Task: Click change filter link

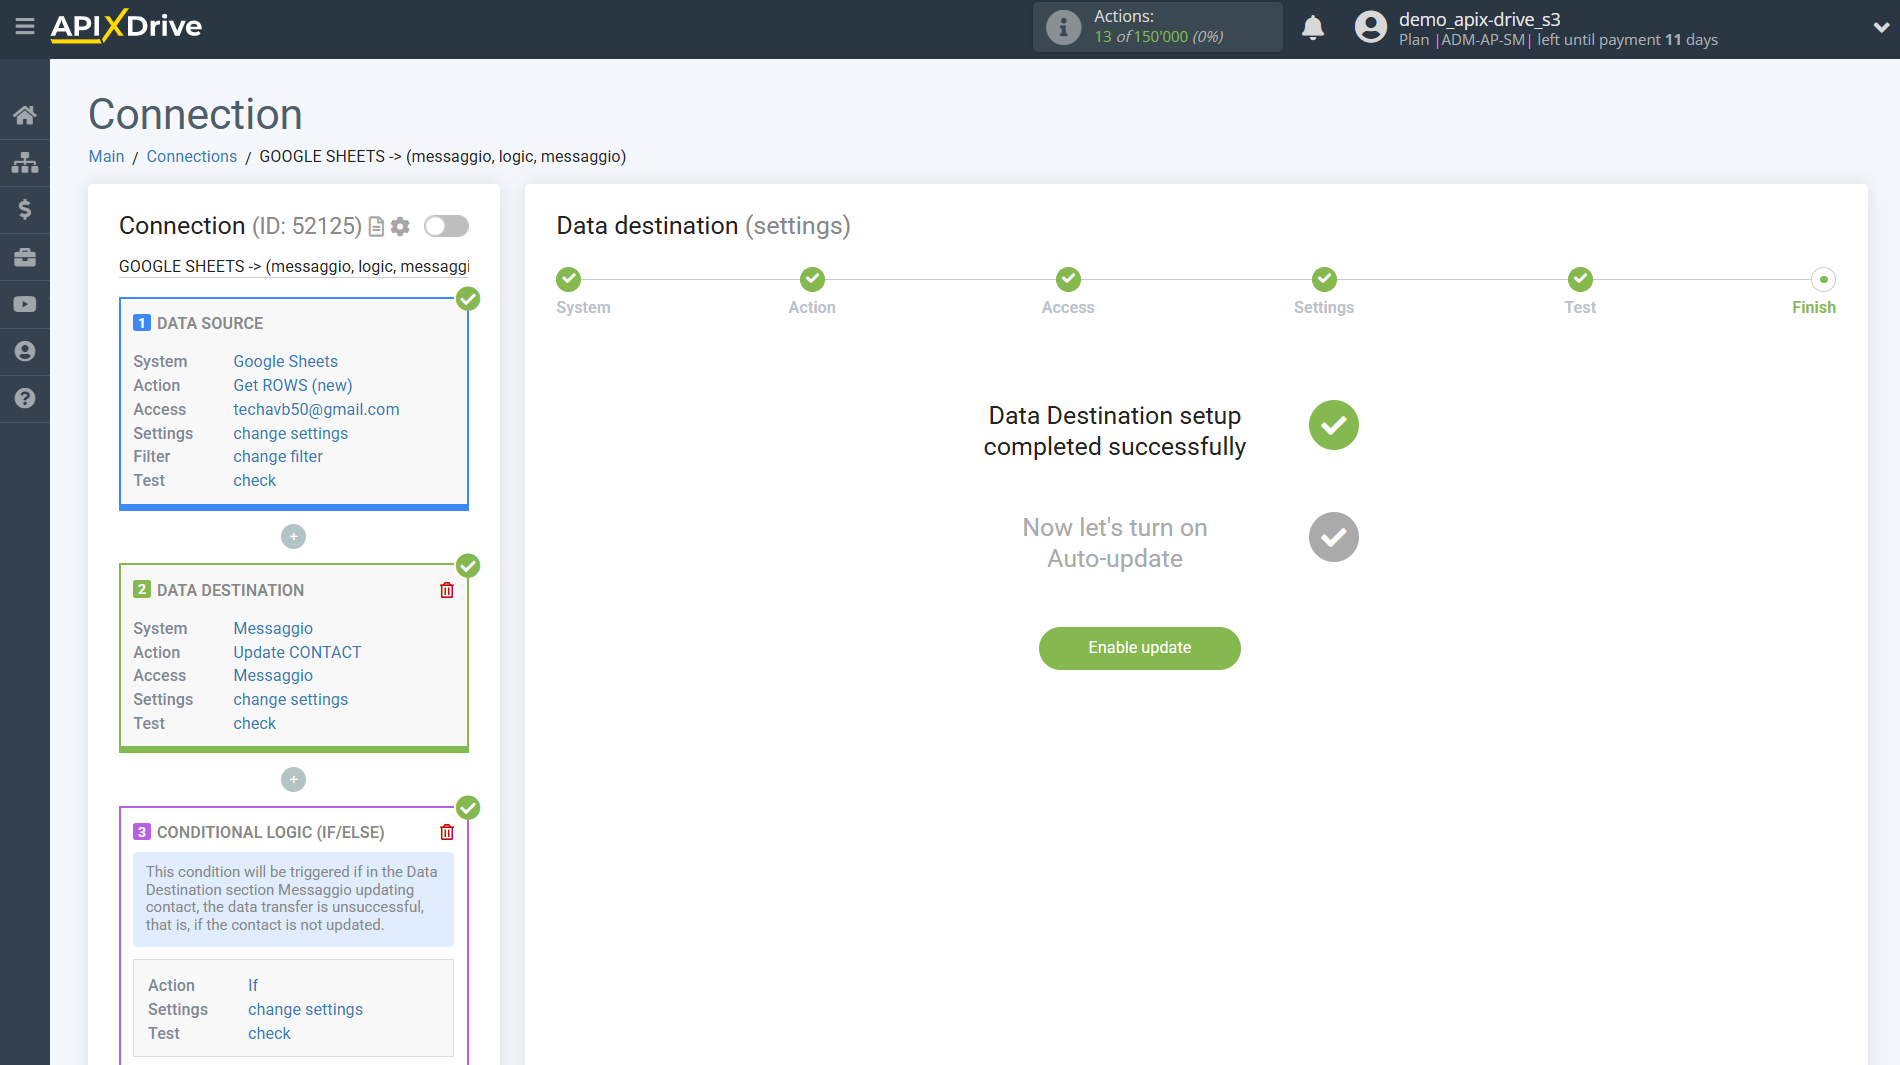Action: [x=278, y=456]
